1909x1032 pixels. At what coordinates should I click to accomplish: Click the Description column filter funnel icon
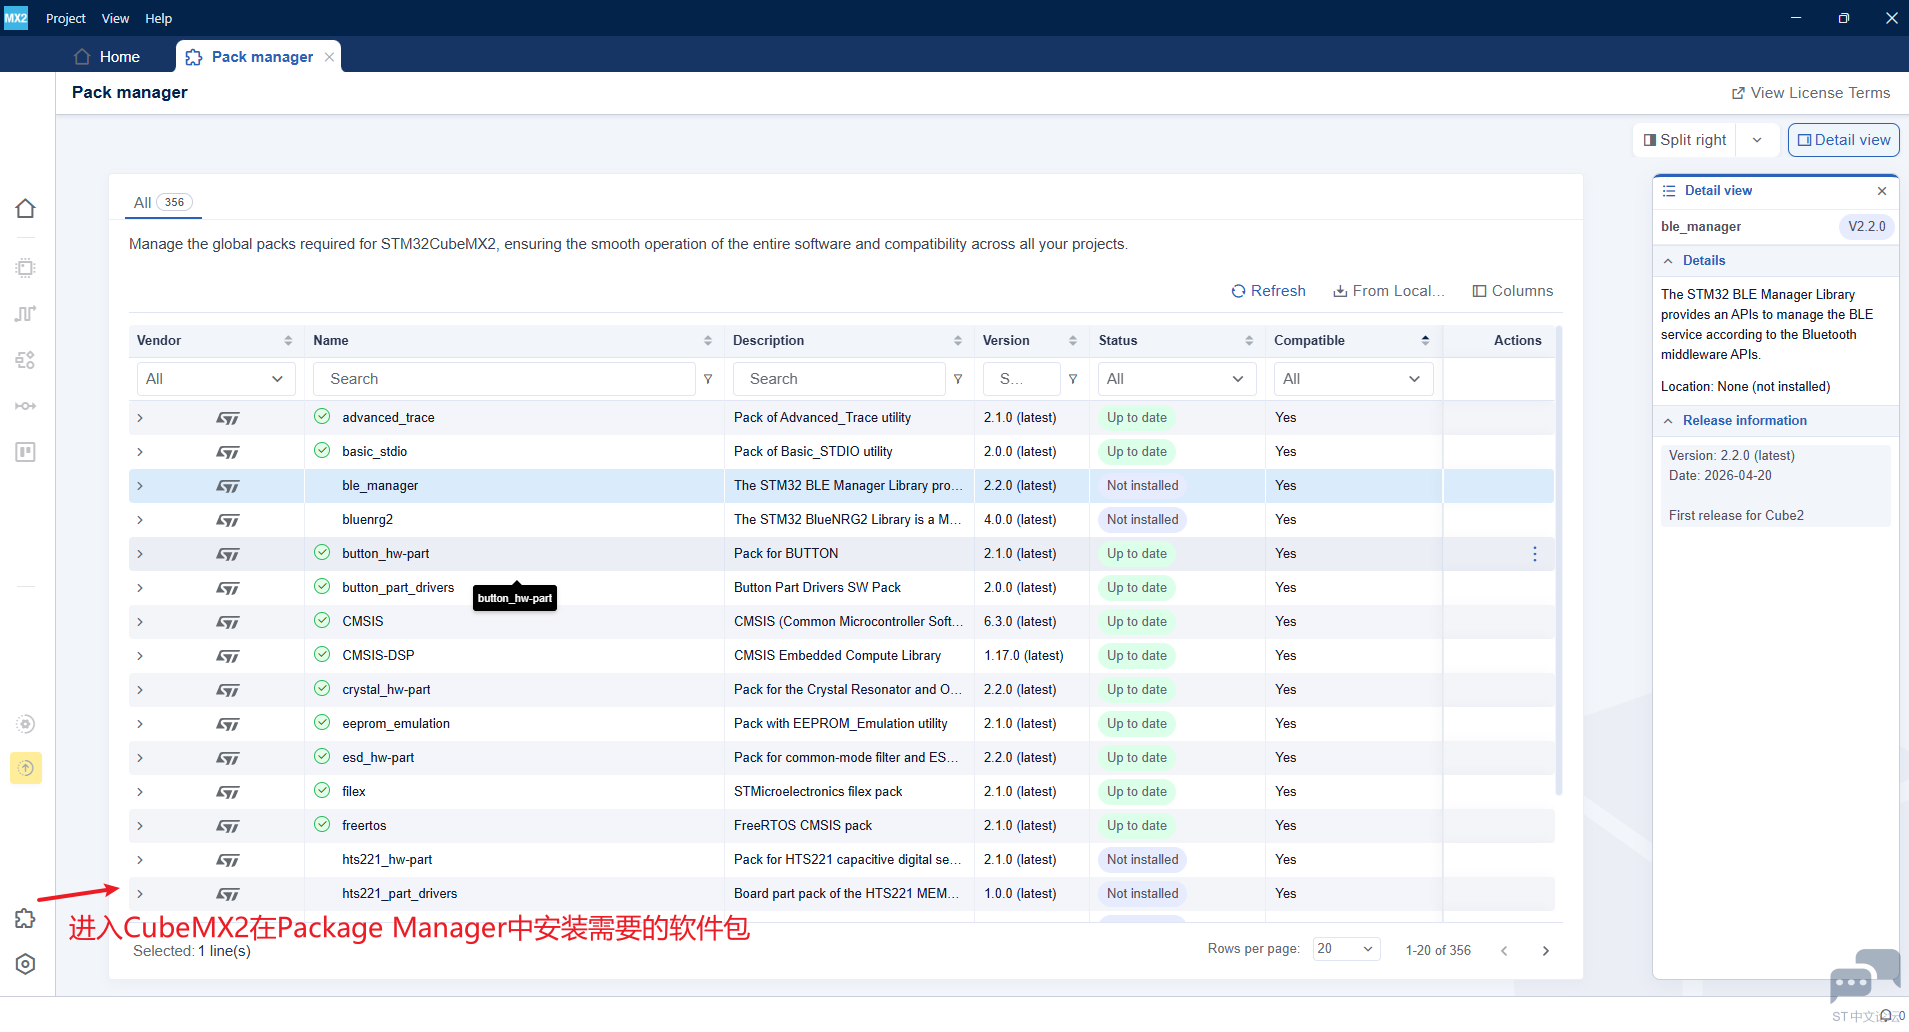click(x=958, y=379)
